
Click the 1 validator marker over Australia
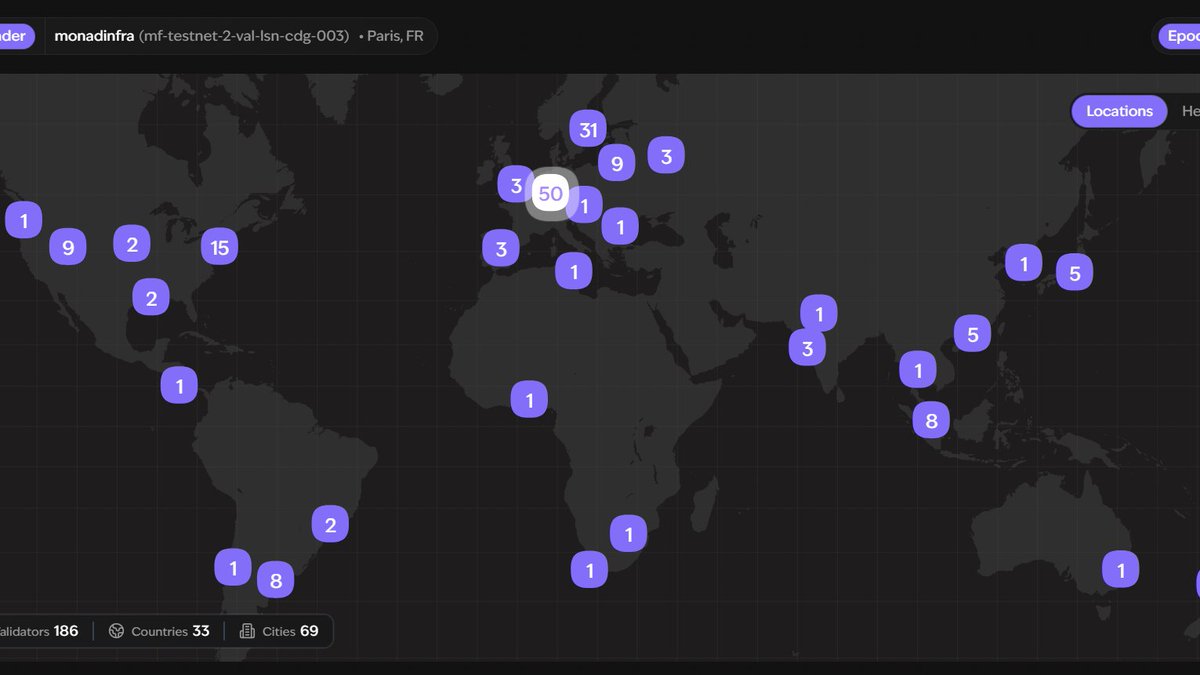coord(1120,568)
